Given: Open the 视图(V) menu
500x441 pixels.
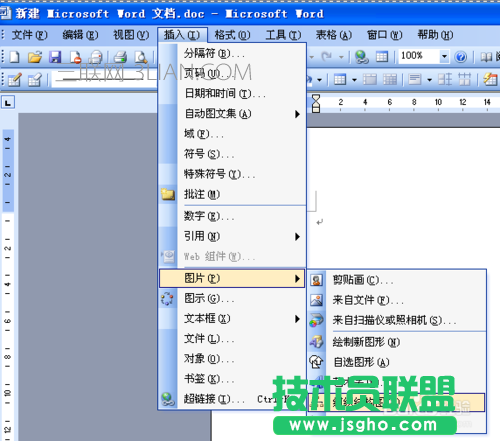Looking at the screenshot, I should tap(131, 35).
